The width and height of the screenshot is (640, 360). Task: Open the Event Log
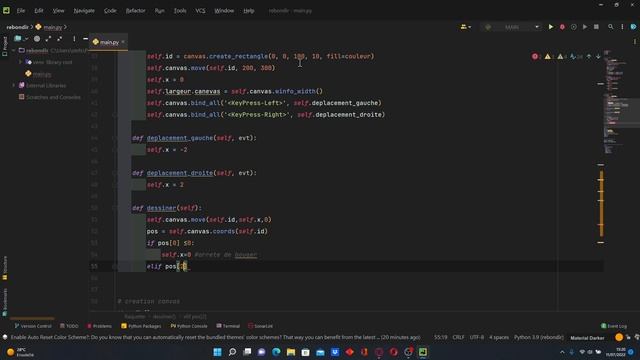pos(613,326)
